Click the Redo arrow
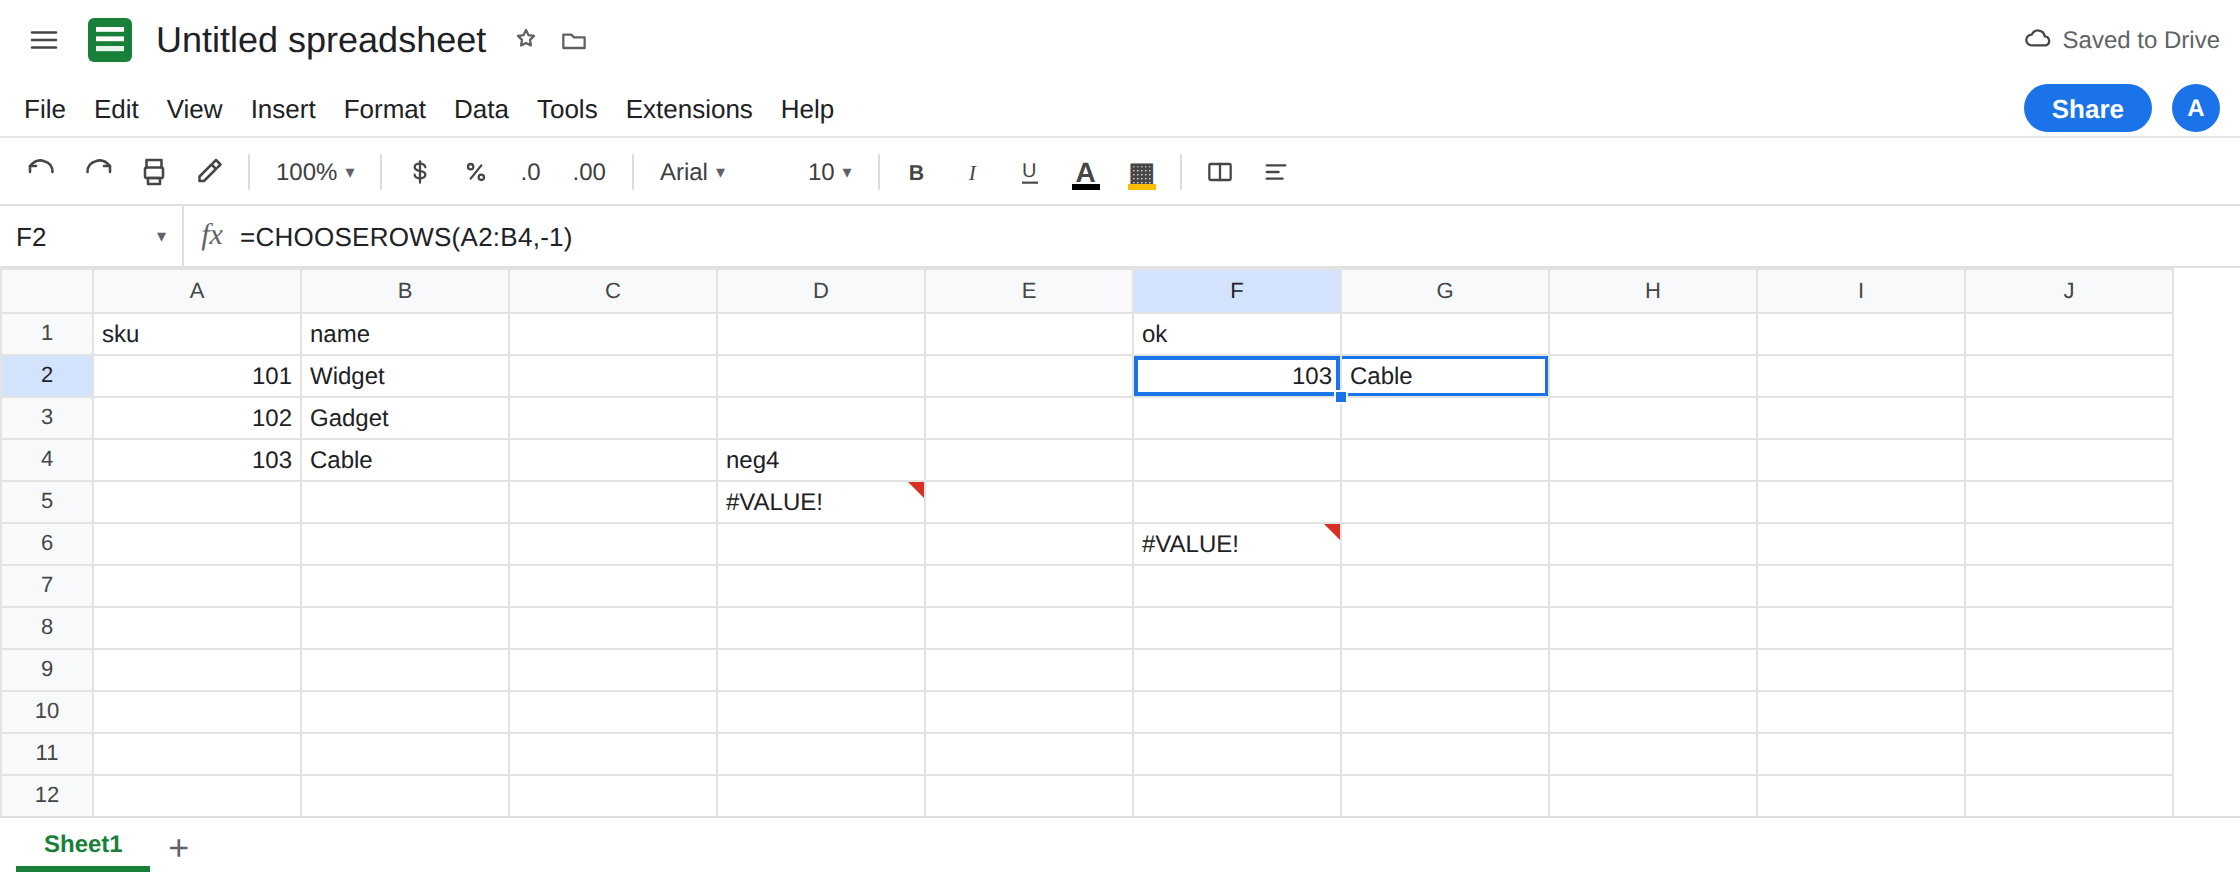Viewport: 2240px width, 872px height. 98,172
